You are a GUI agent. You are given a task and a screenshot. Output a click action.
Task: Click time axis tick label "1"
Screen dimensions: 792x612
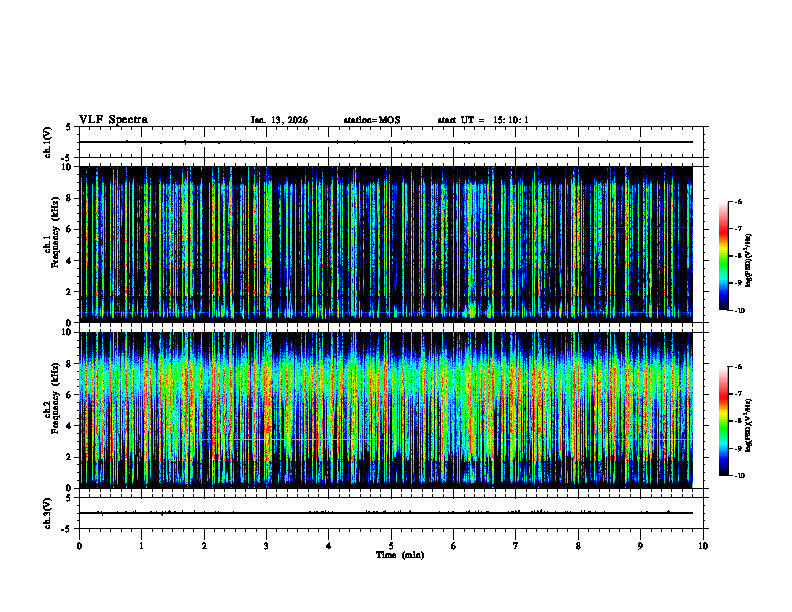pyautogui.click(x=141, y=546)
